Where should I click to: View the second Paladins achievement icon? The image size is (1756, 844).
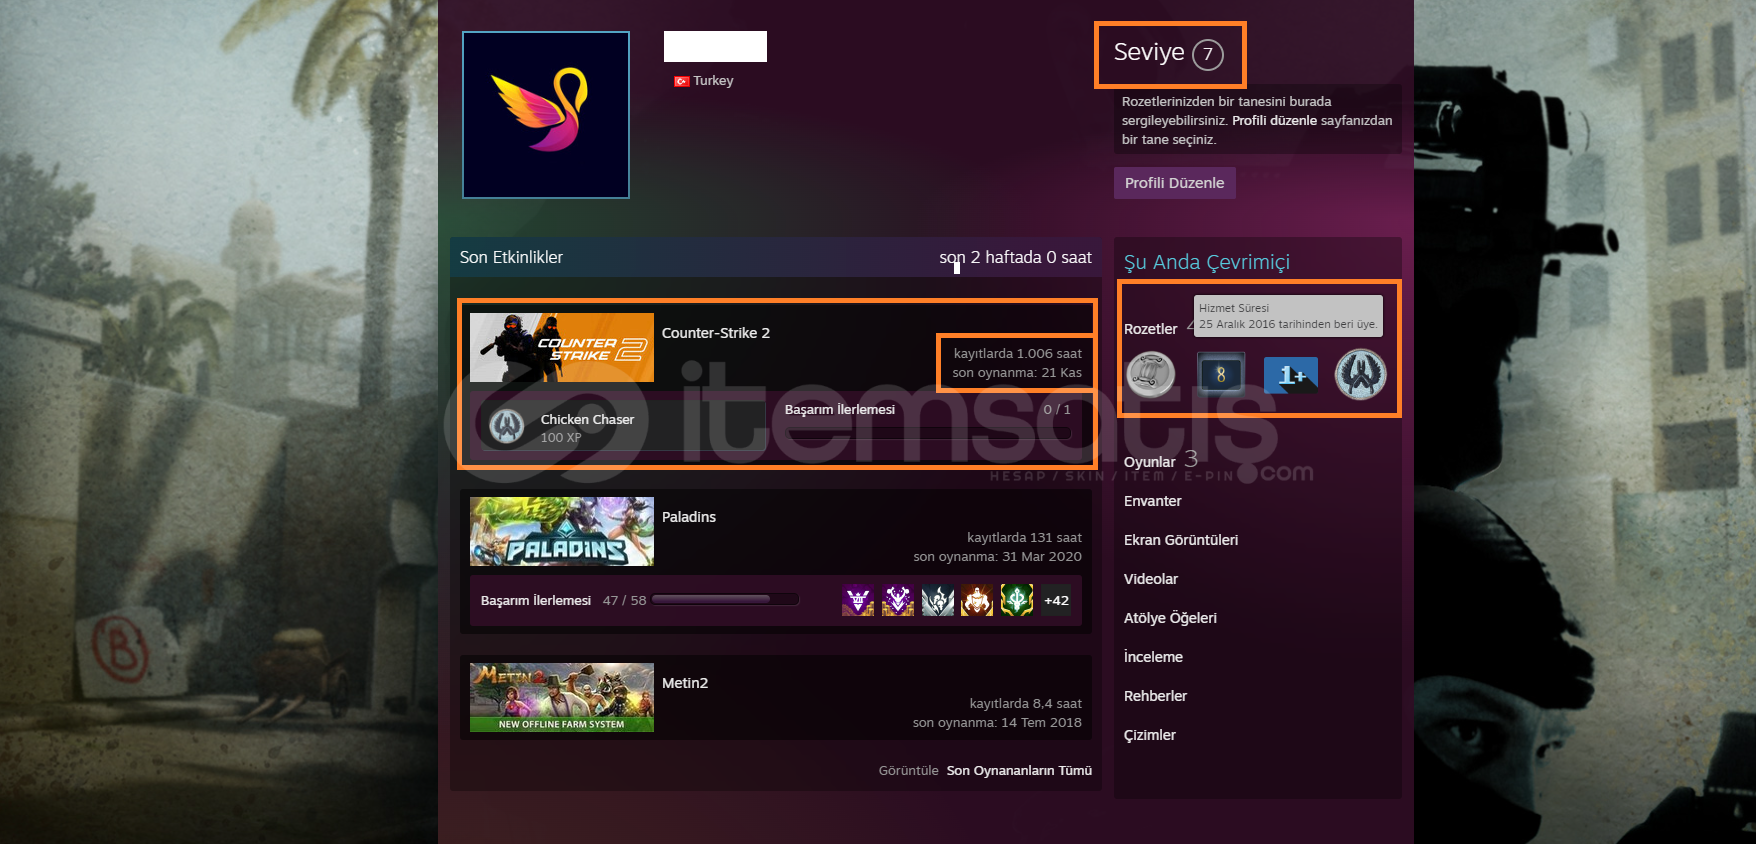(898, 600)
